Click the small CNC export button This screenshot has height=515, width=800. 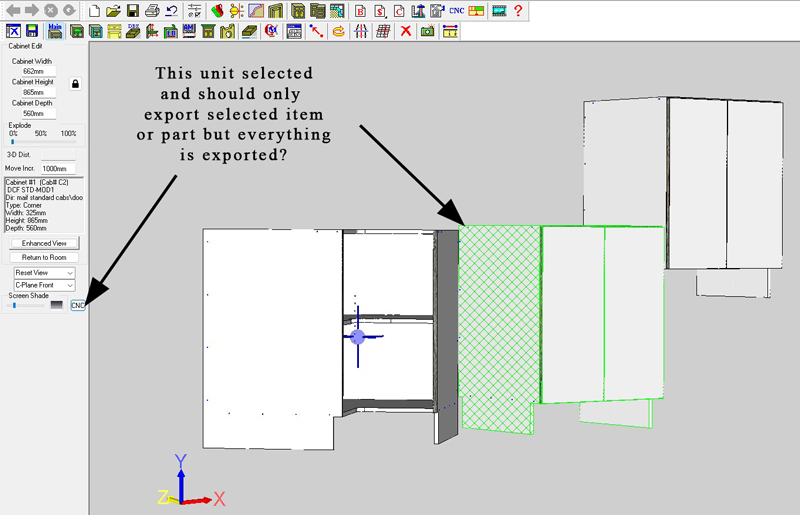[x=78, y=305]
